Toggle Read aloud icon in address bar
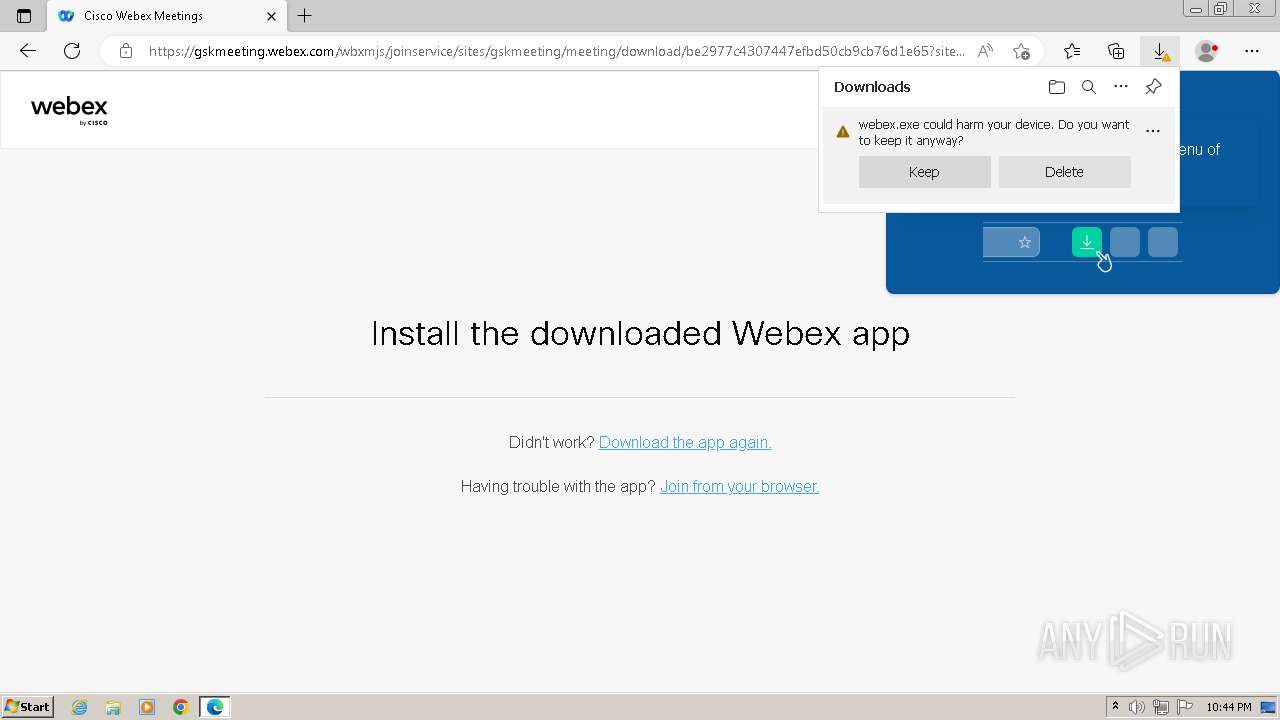 (986, 51)
